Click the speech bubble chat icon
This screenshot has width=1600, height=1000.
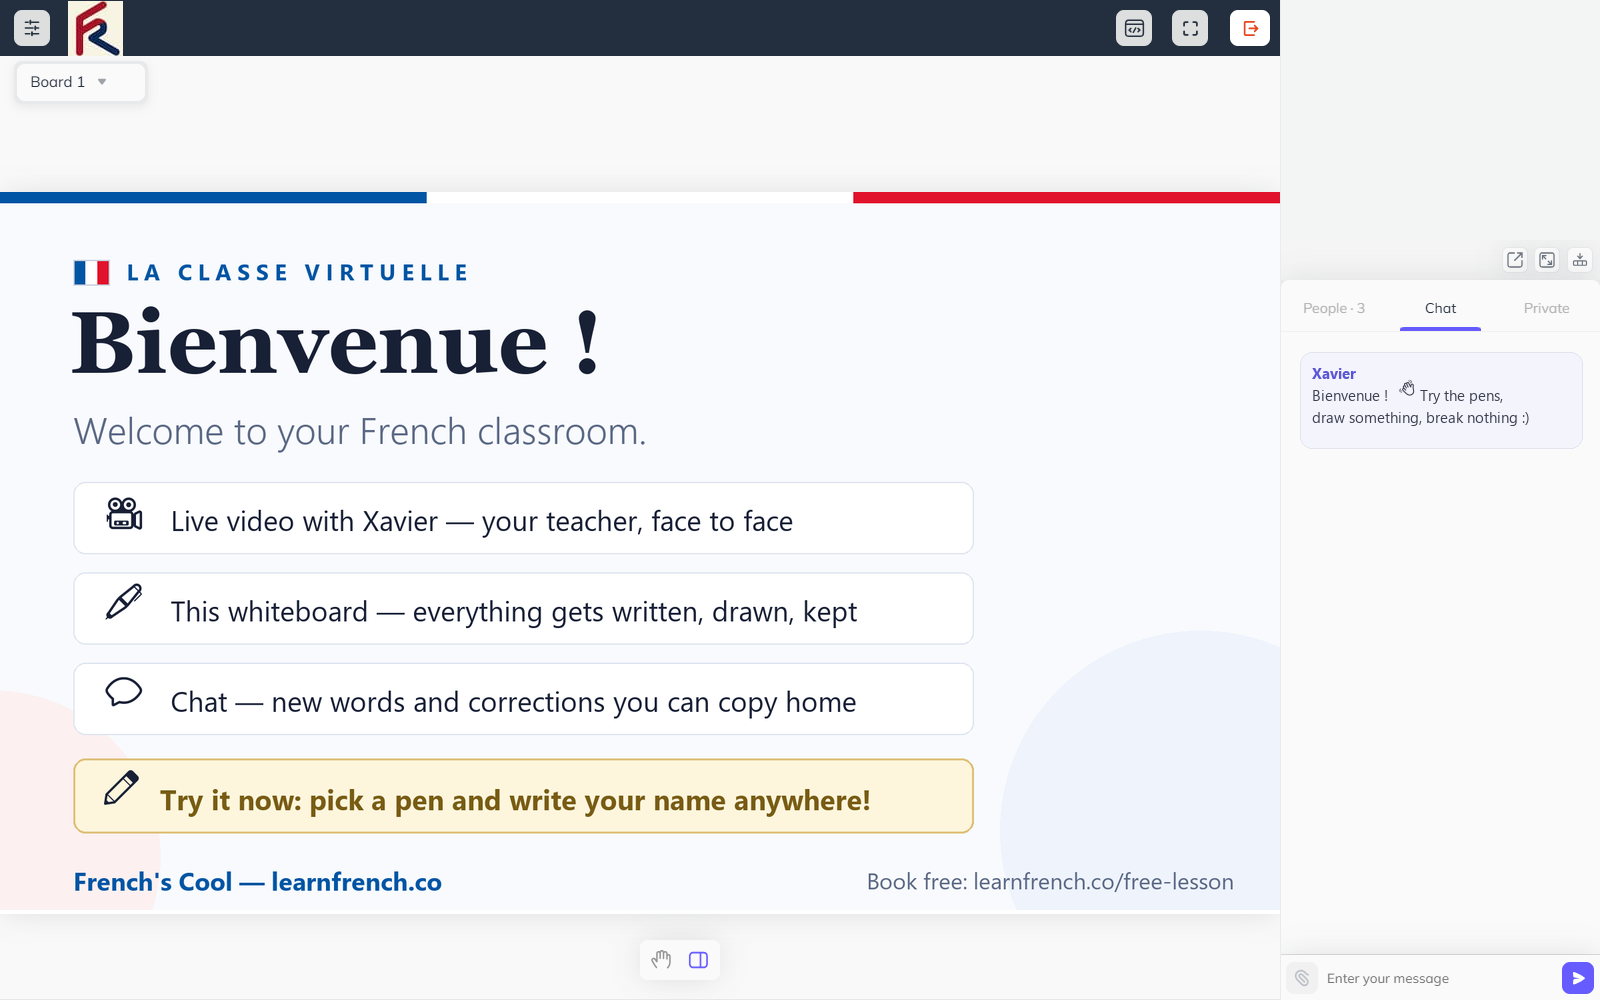click(124, 692)
